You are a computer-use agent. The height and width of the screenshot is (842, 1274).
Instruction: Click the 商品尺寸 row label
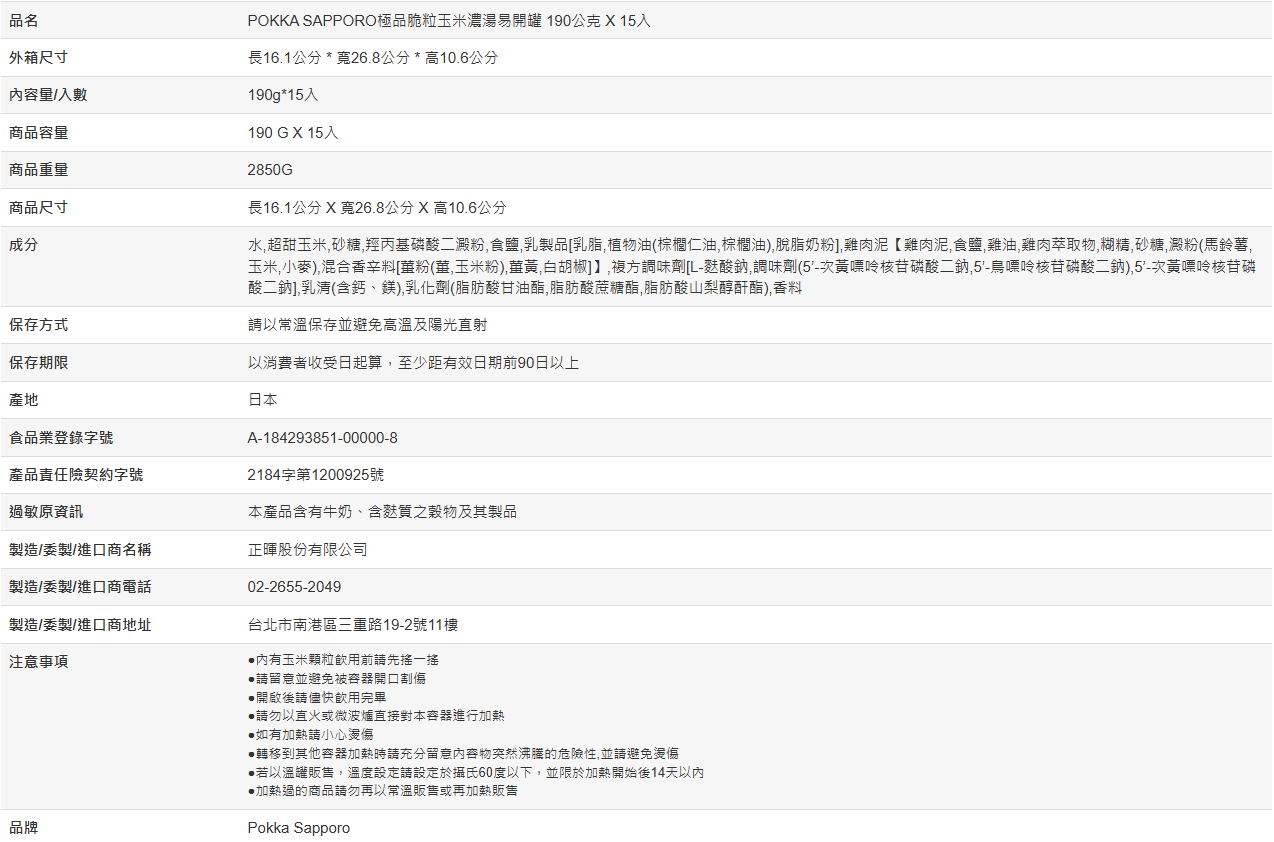(x=39, y=208)
